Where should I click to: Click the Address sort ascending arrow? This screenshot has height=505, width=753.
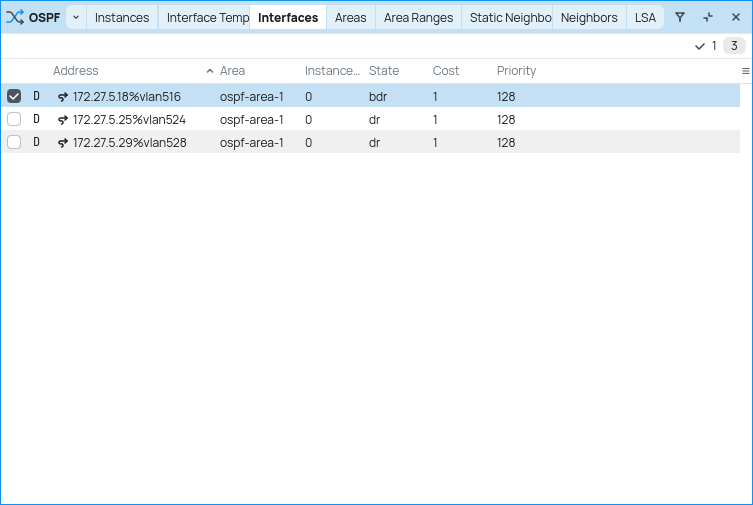(210, 71)
